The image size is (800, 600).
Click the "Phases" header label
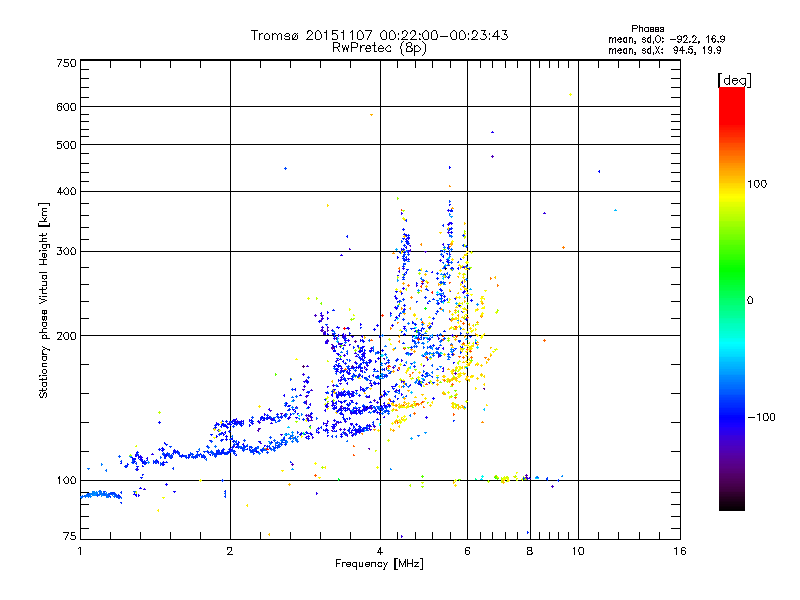pyautogui.click(x=647, y=29)
